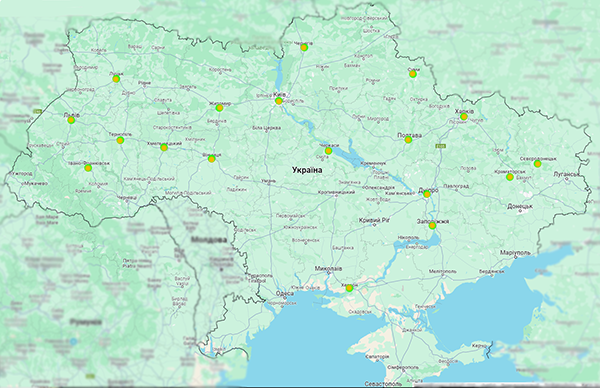The width and height of the screenshot is (600, 388).
Task: Select the Кам'янець-Подільський city label
Action: tap(149, 179)
